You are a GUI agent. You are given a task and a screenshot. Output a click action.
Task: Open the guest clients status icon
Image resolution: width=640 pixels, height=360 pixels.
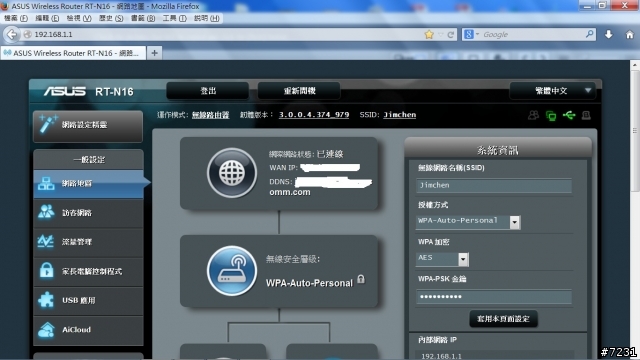pyautogui.click(x=533, y=116)
